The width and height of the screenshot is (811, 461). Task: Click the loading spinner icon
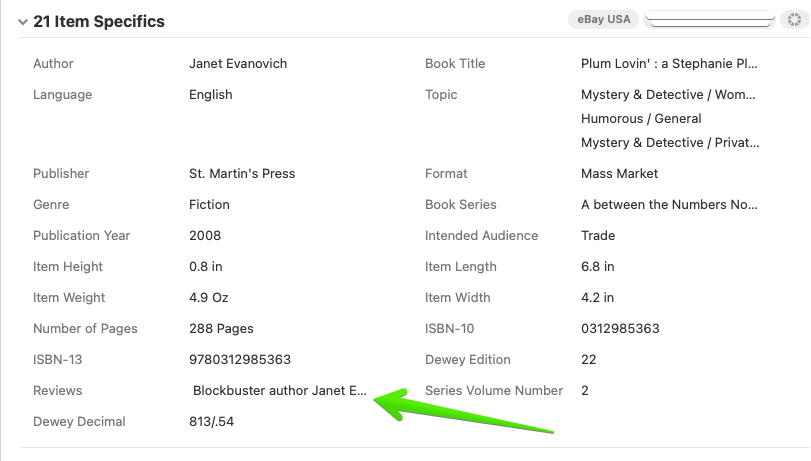795,20
